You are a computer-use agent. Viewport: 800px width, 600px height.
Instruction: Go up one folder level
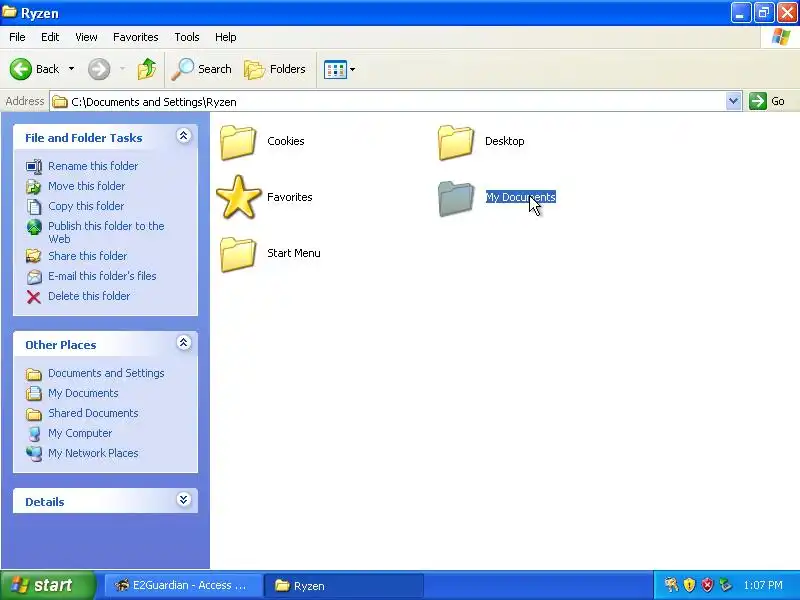[x=147, y=69]
